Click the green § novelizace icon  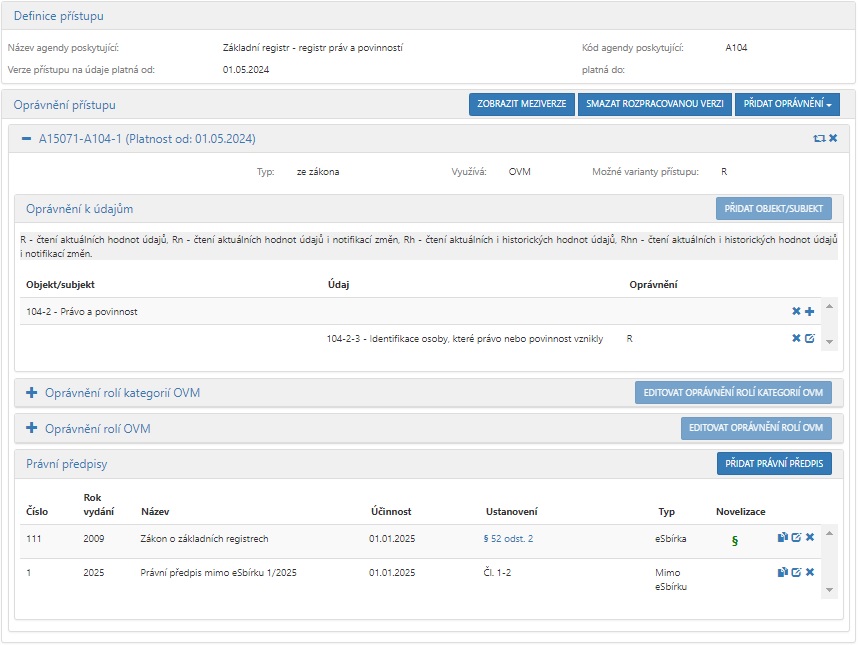(x=735, y=541)
